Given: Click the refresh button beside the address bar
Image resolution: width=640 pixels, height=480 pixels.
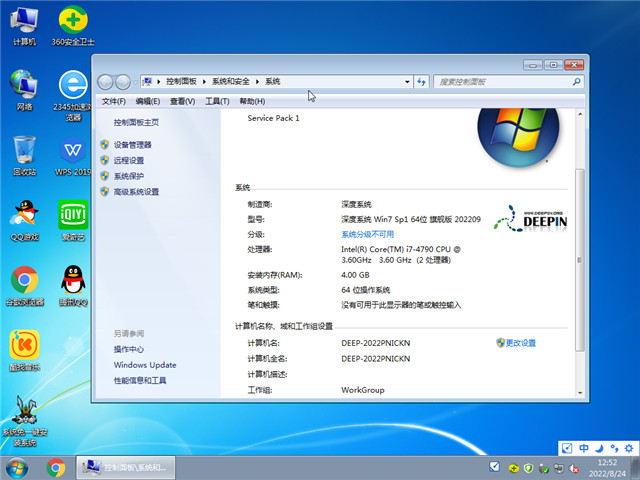Looking at the screenshot, I should click(421, 82).
